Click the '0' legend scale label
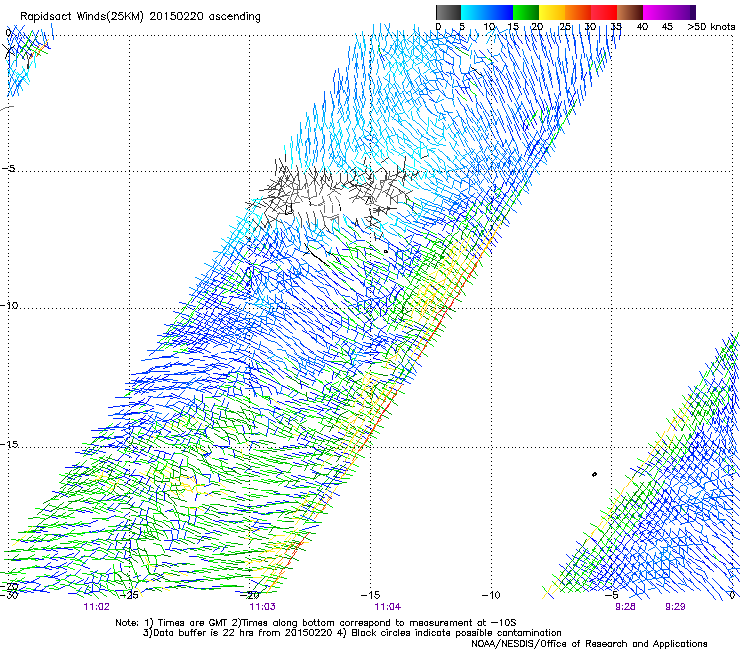This screenshot has height=650, width=740. 438,27
